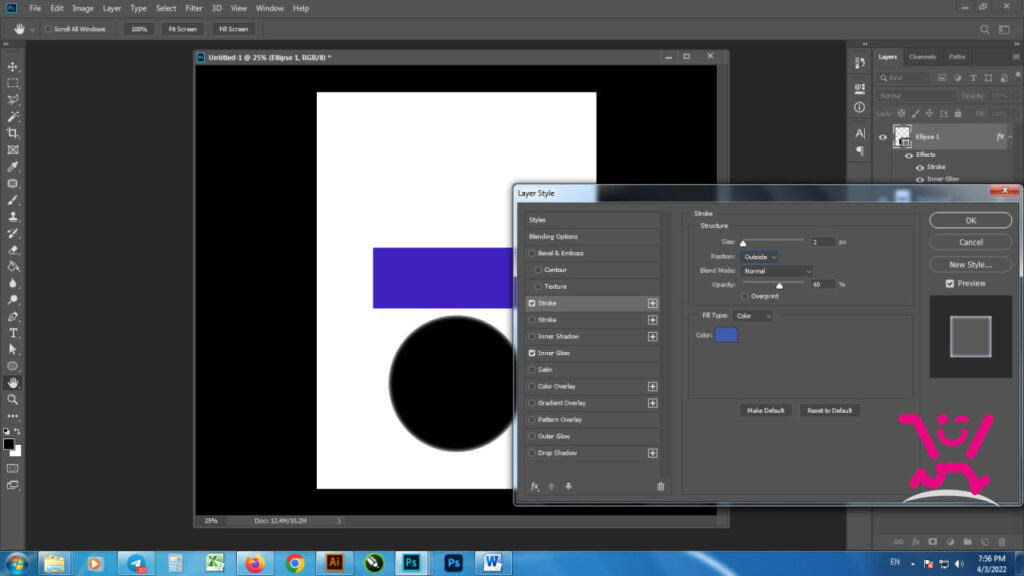1024x576 pixels.
Task: Enable the Drop Shadow checkbox
Action: coord(532,453)
